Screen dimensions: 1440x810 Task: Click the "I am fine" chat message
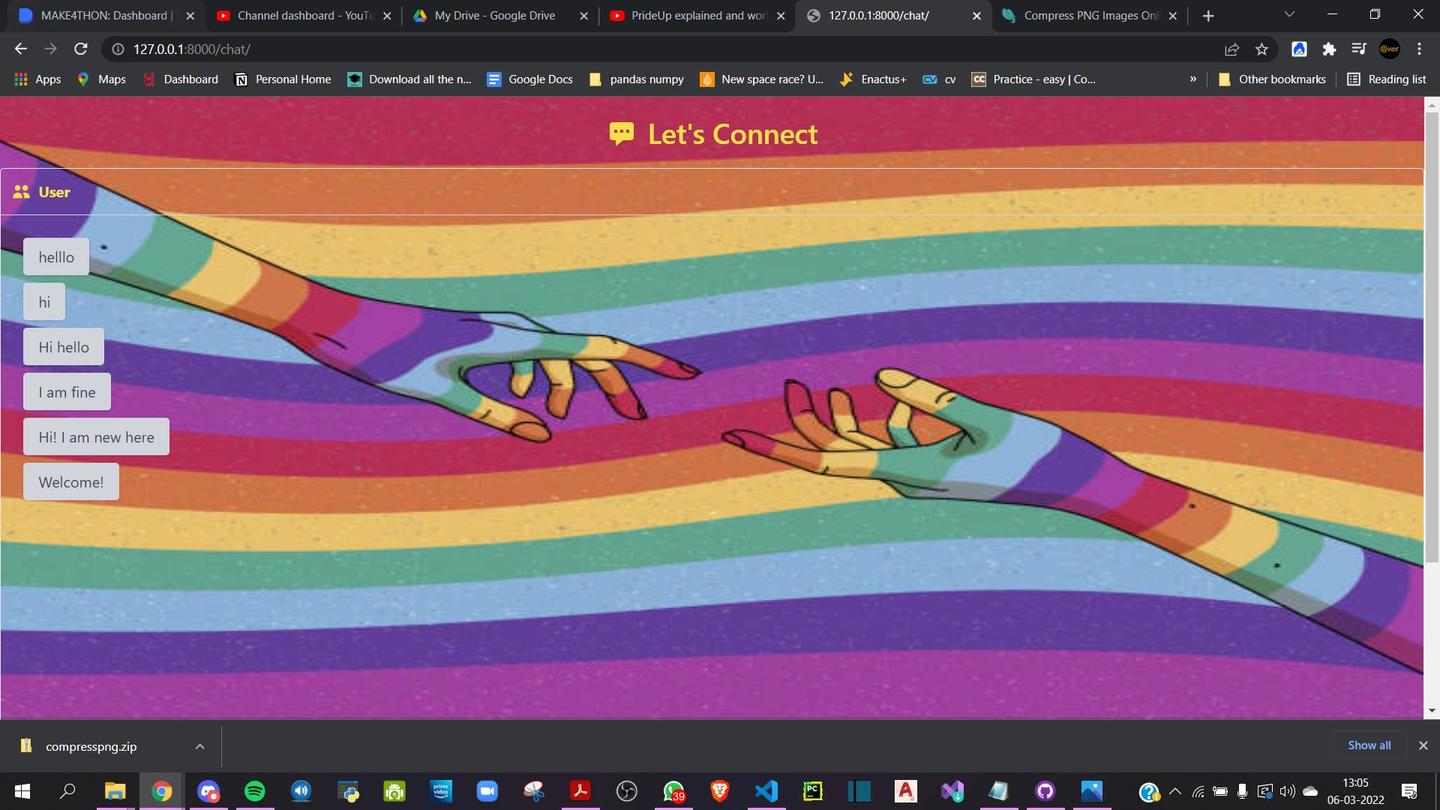click(x=67, y=392)
